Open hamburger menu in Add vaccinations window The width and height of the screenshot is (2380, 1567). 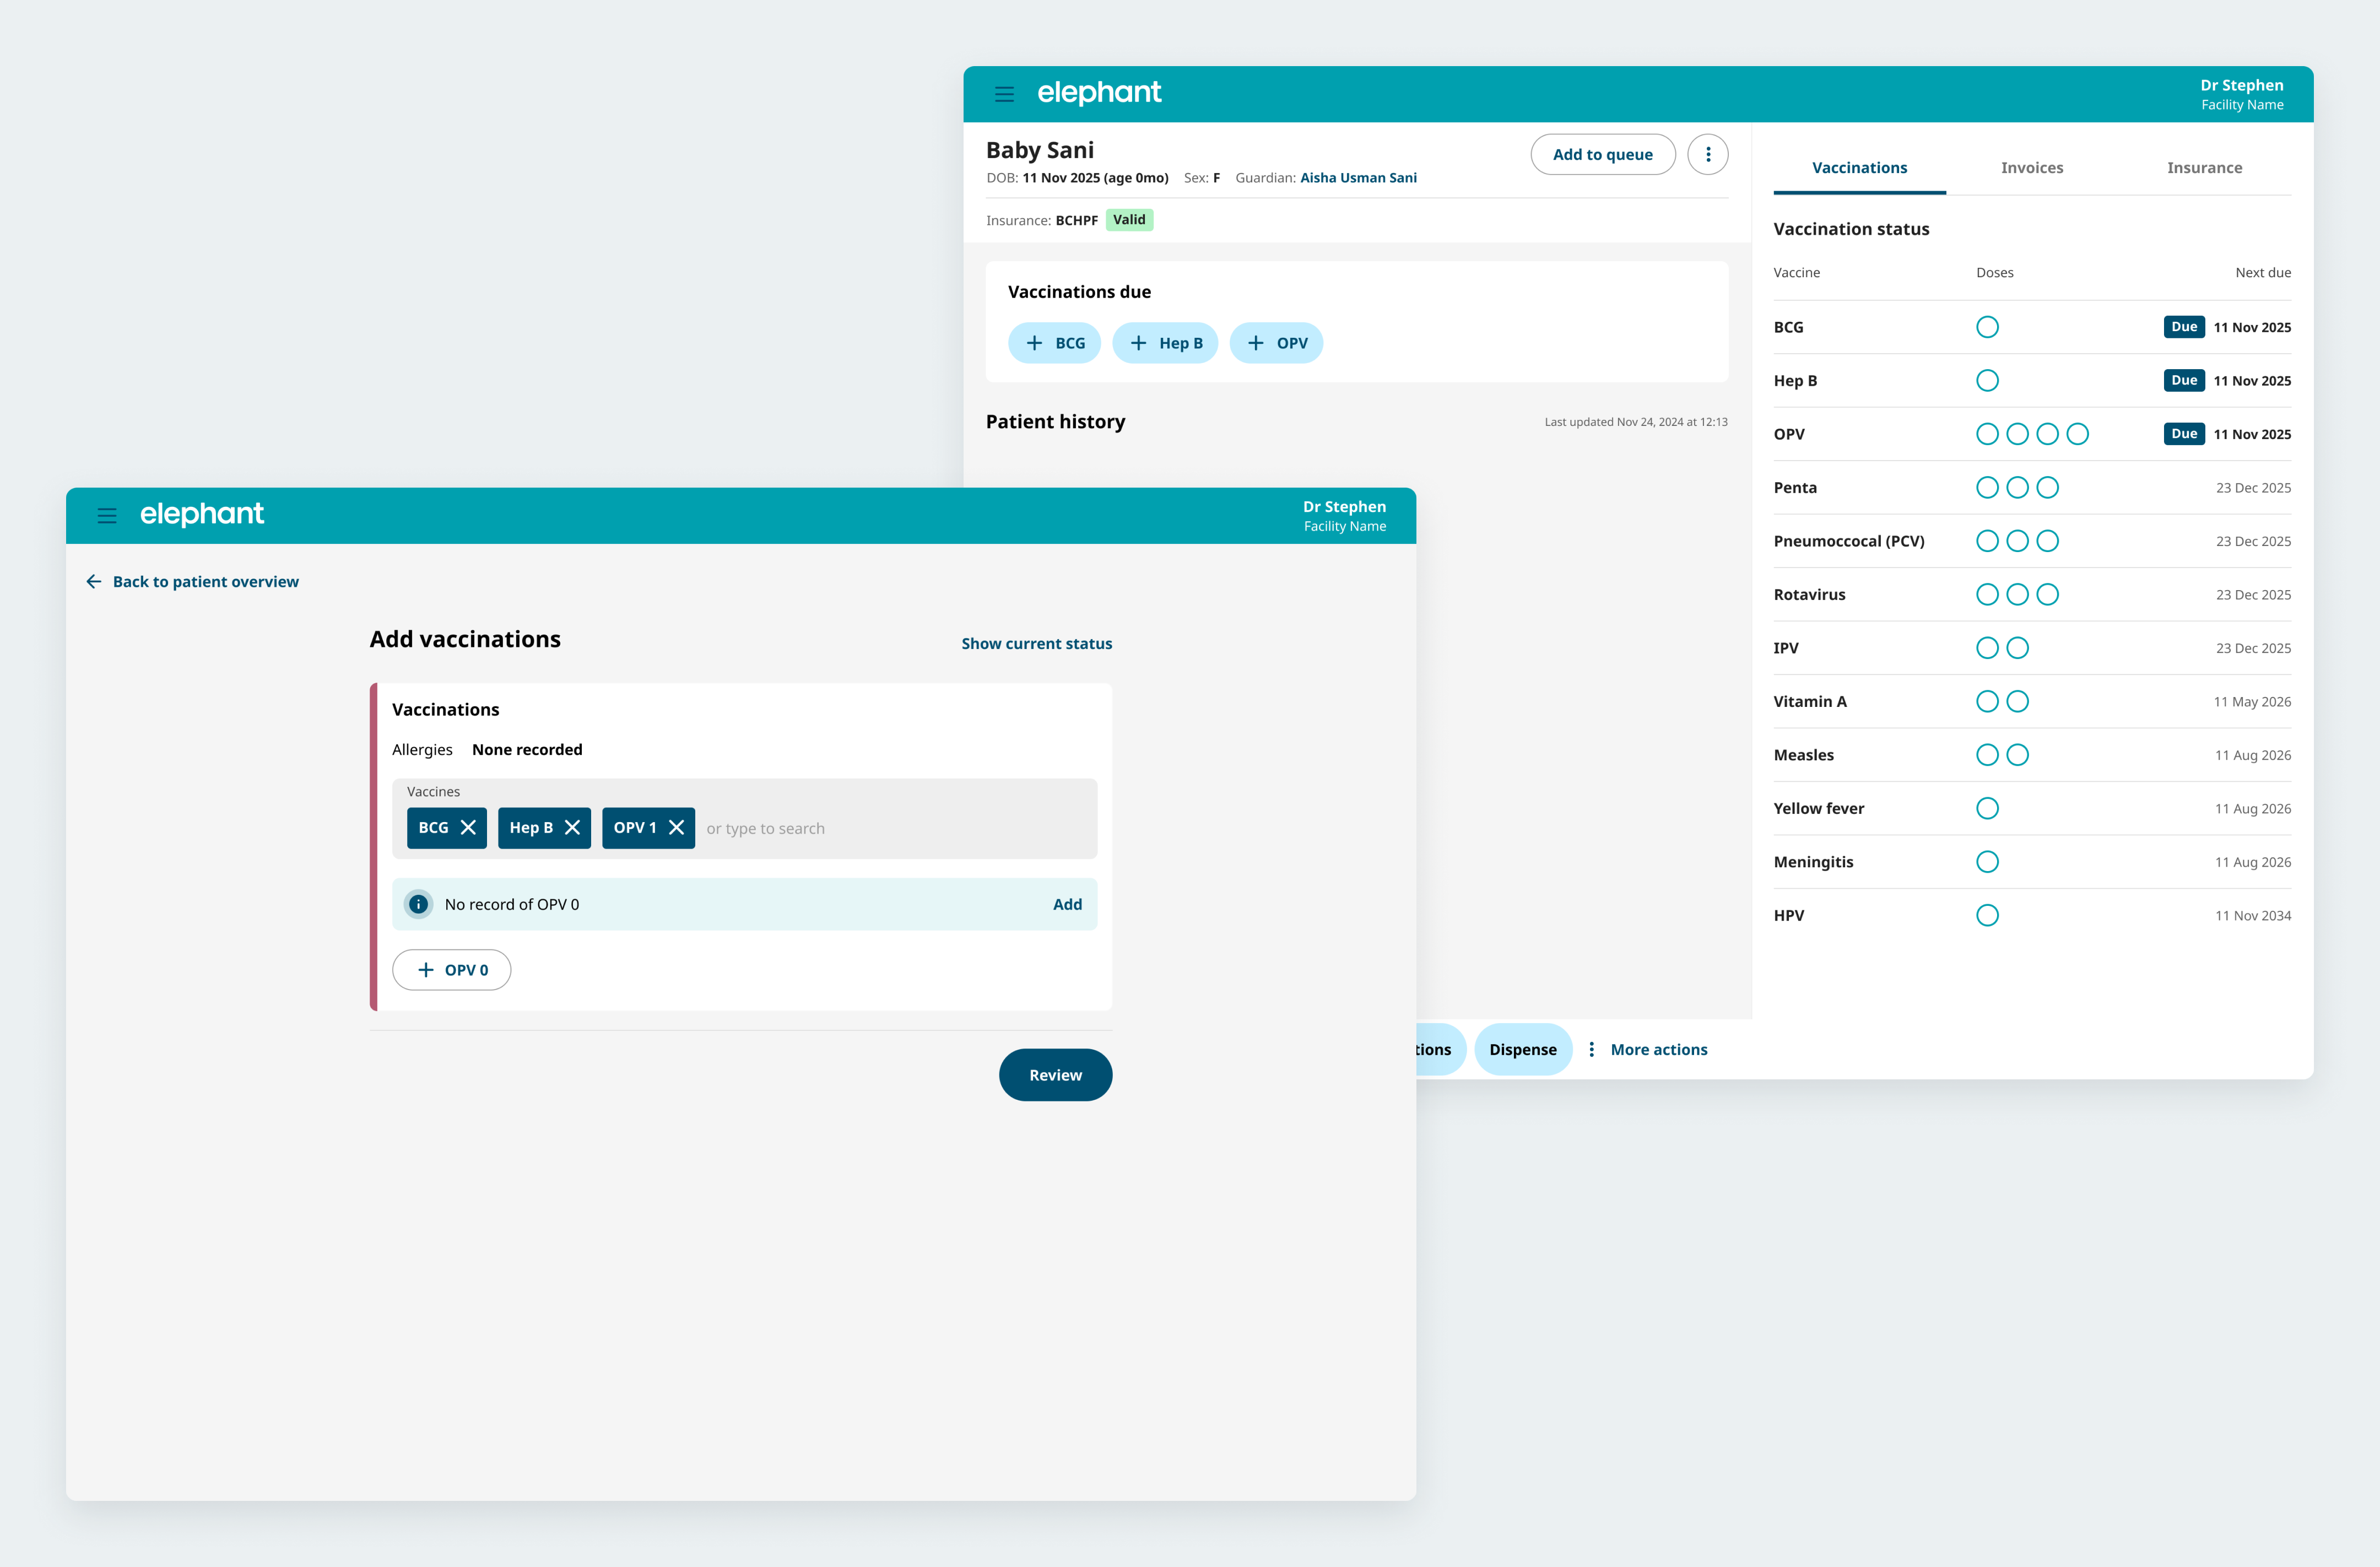click(x=107, y=516)
